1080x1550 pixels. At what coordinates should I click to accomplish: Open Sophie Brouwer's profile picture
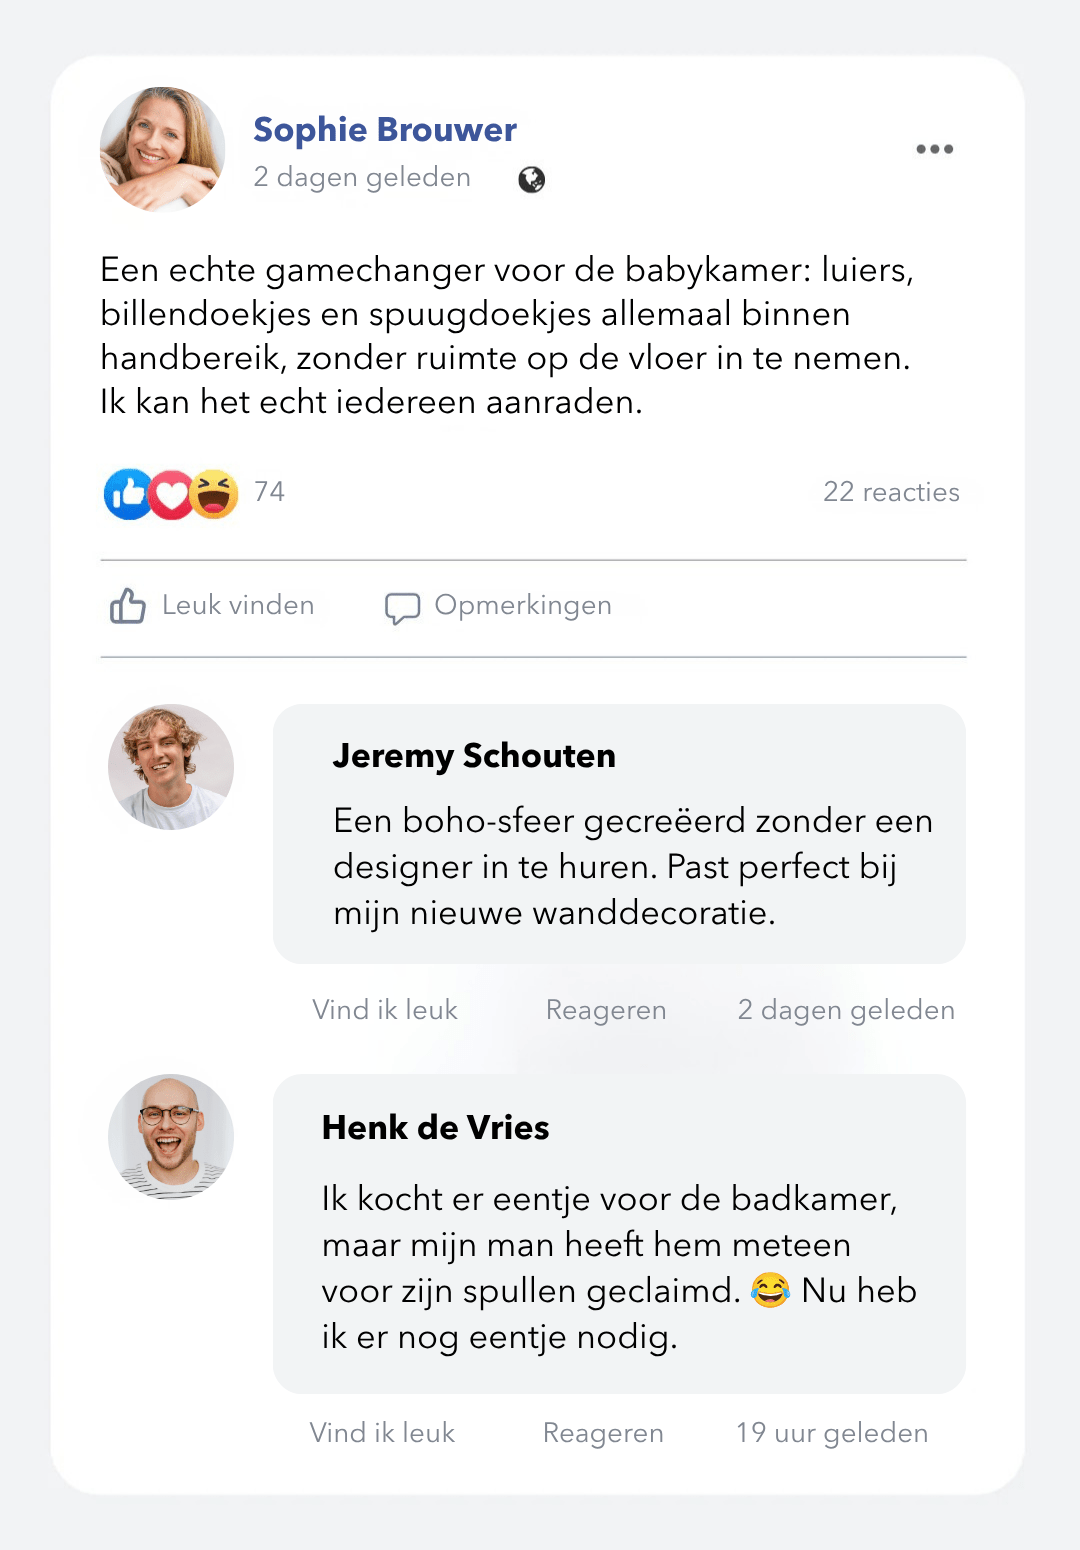coord(162,149)
